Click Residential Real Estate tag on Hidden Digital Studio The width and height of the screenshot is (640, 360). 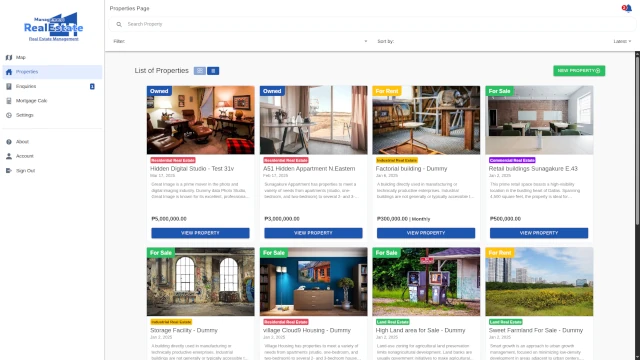[173, 160]
